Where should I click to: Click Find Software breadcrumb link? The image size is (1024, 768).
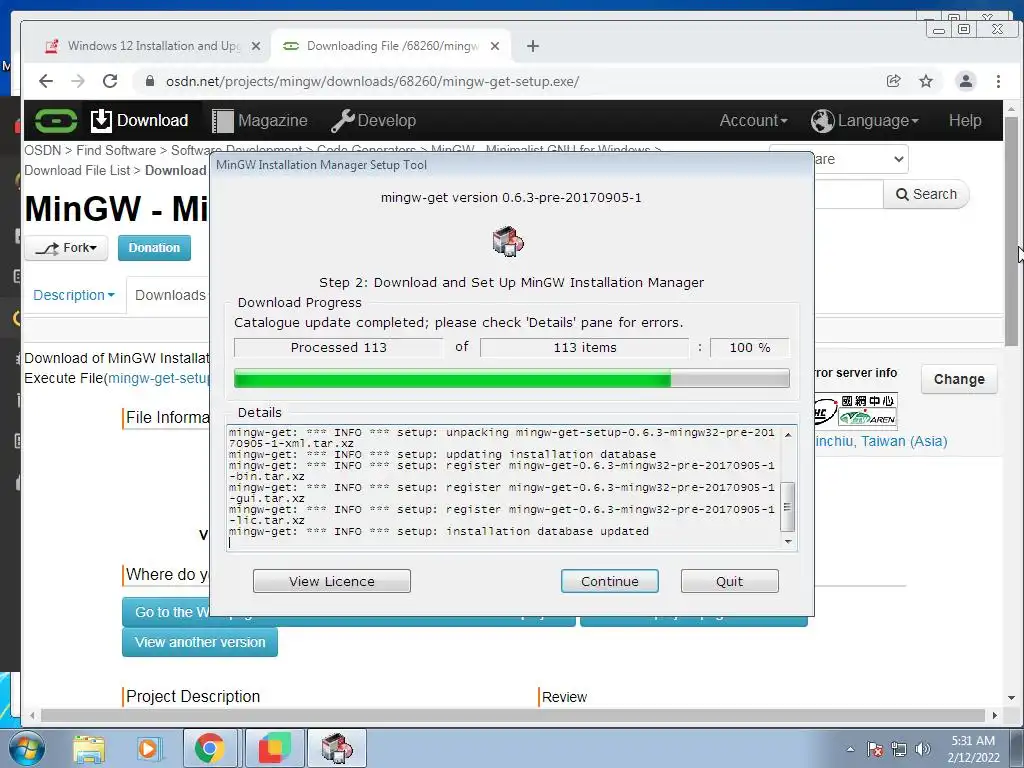pyautogui.click(x=116, y=150)
